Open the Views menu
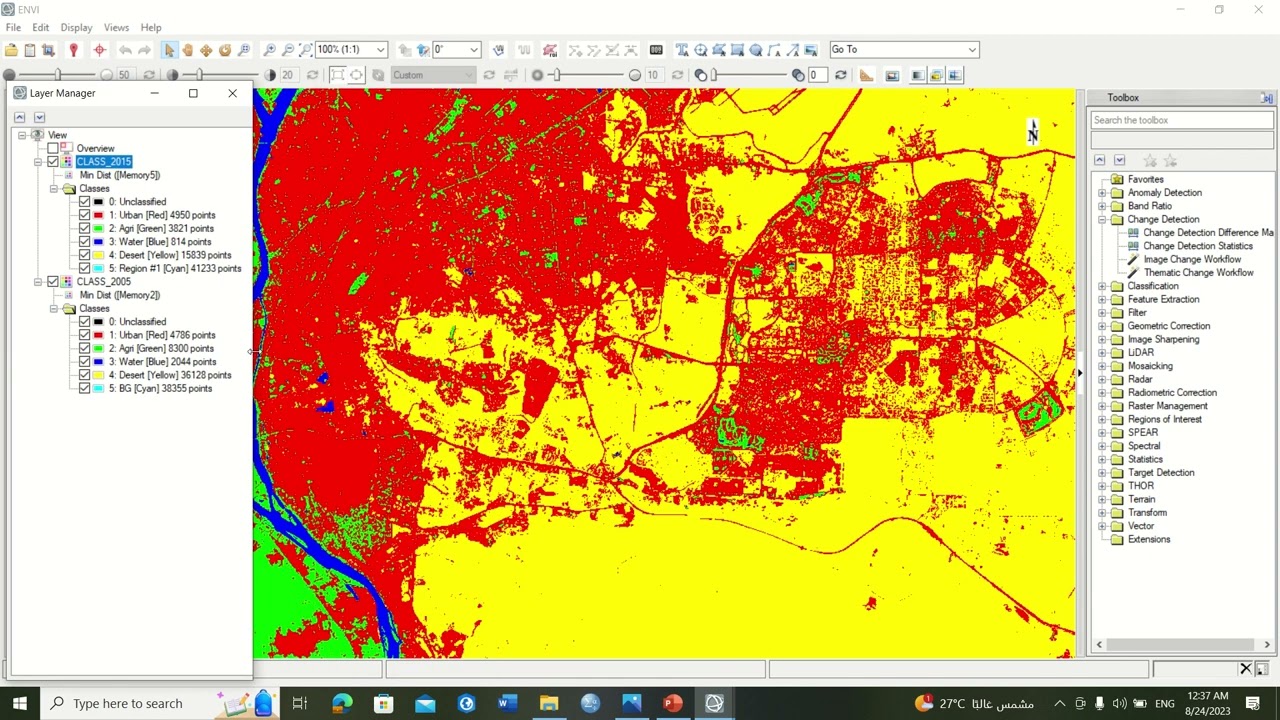 click(x=116, y=27)
